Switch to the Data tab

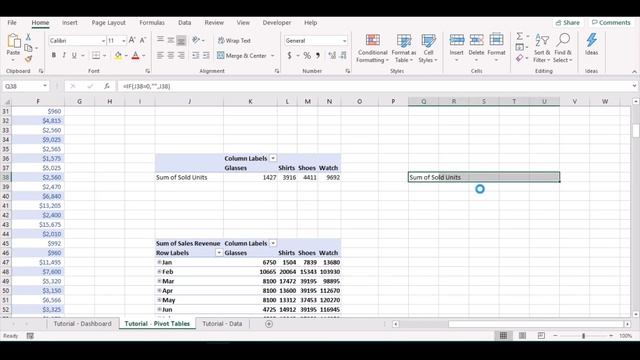[x=184, y=22]
